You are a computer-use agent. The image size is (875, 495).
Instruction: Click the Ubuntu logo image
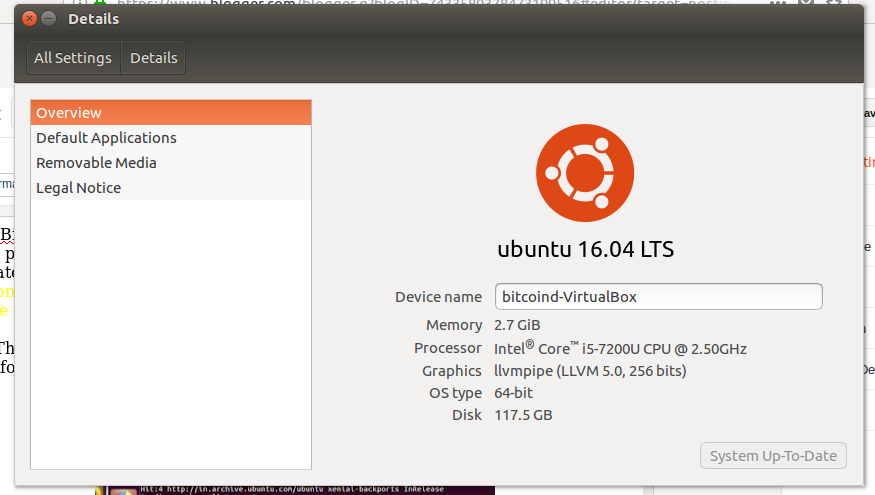click(585, 173)
